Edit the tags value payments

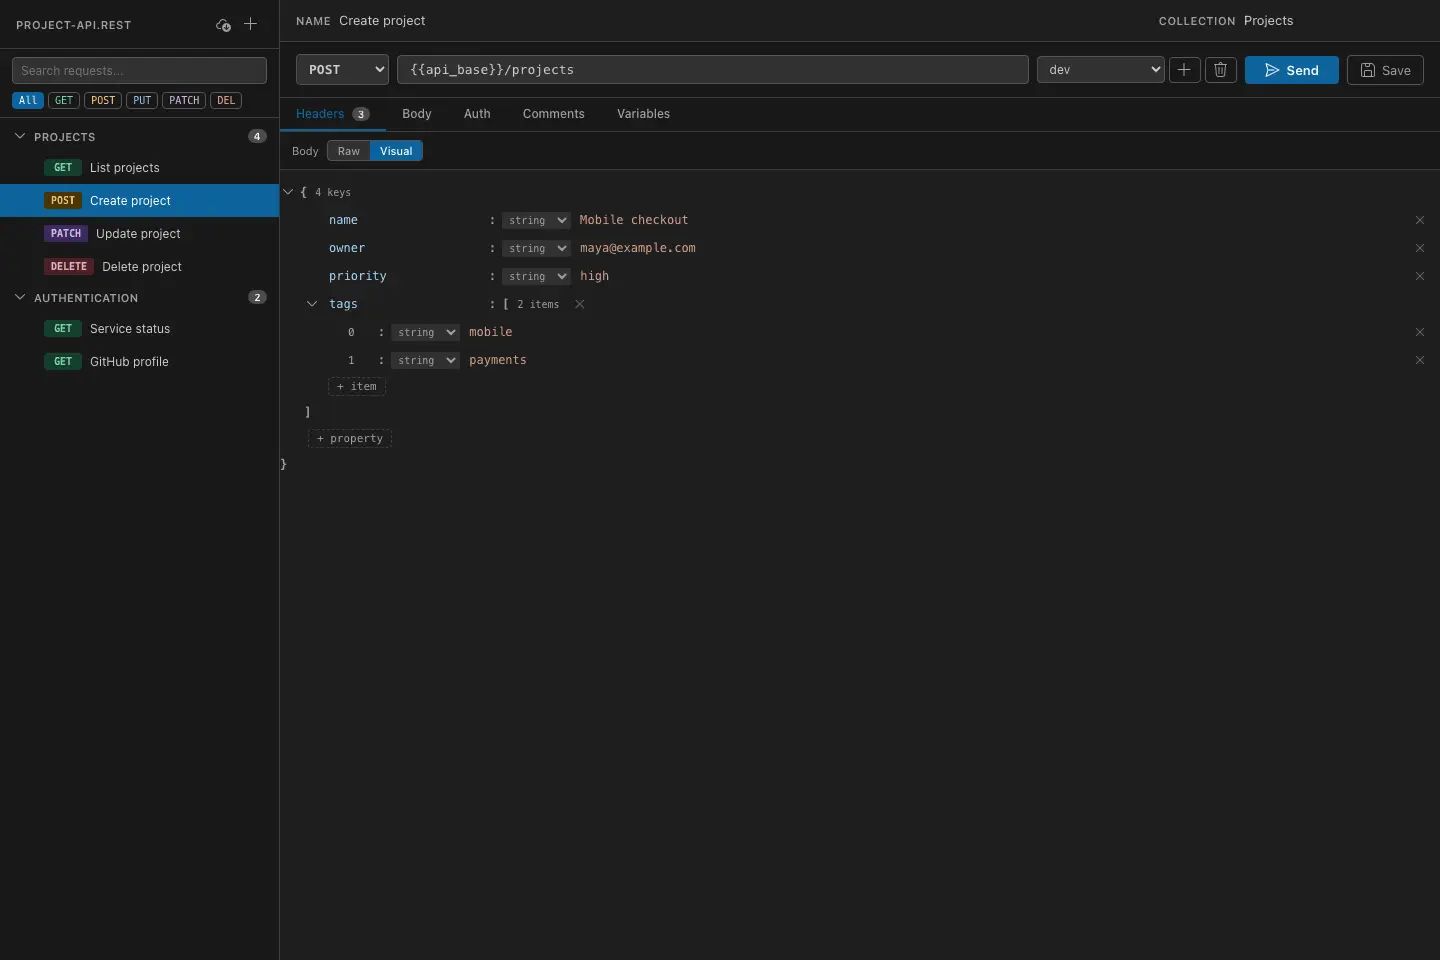(x=497, y=360)
